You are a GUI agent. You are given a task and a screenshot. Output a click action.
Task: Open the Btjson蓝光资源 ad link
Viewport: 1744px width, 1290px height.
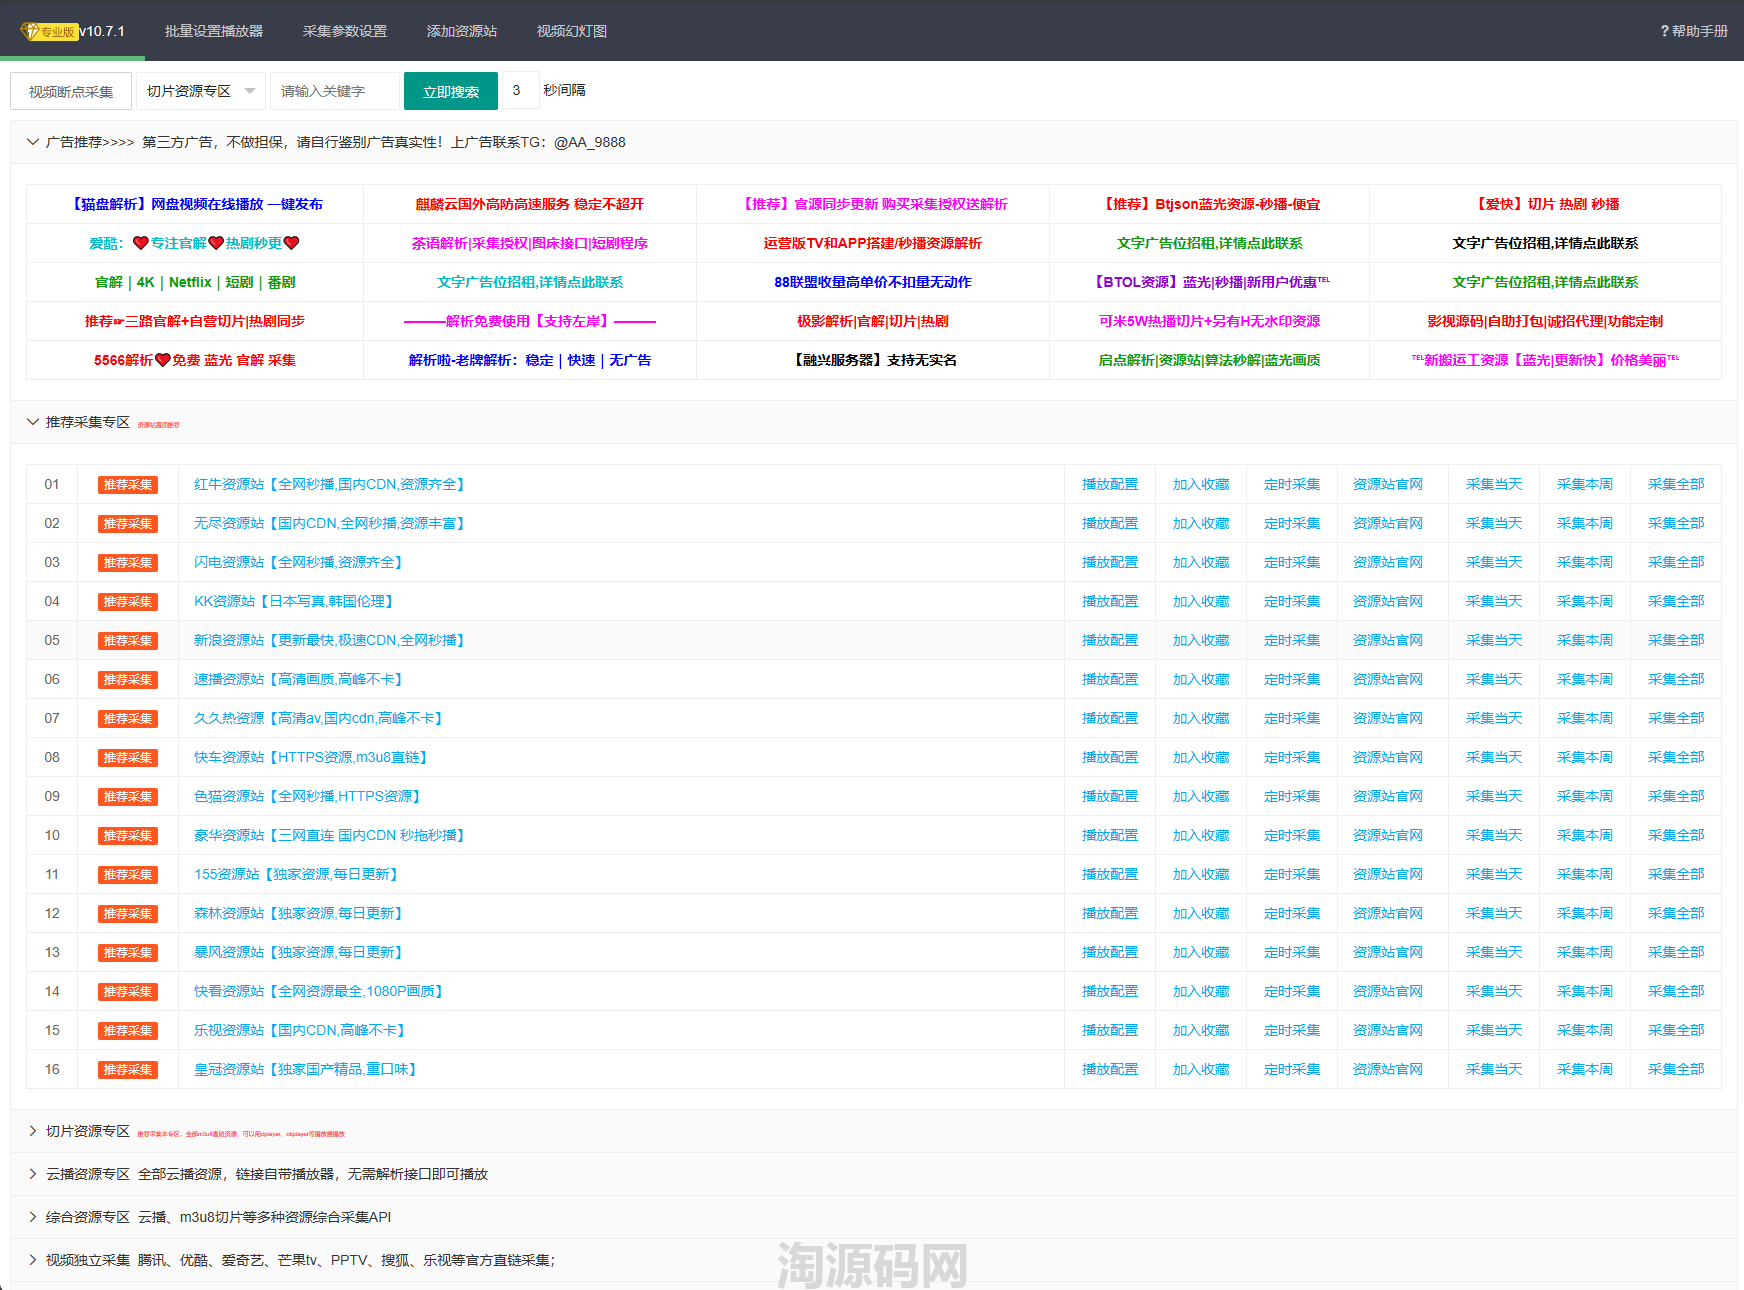1209,204
